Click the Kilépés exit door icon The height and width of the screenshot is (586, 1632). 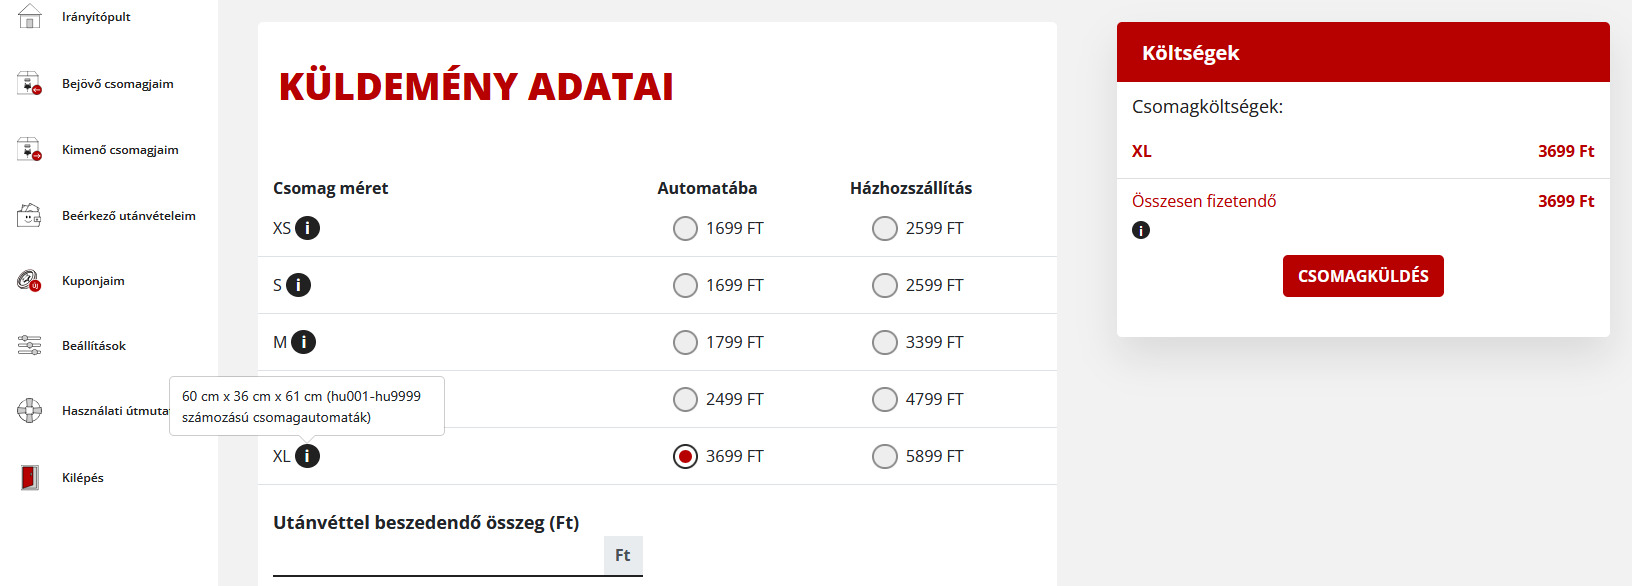30,478
